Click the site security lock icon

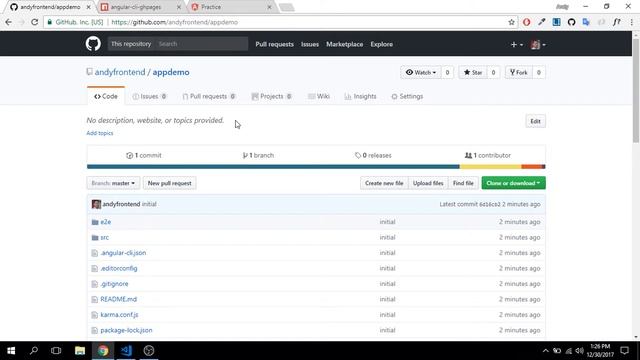pyautogui.click(x=50, y=22)
